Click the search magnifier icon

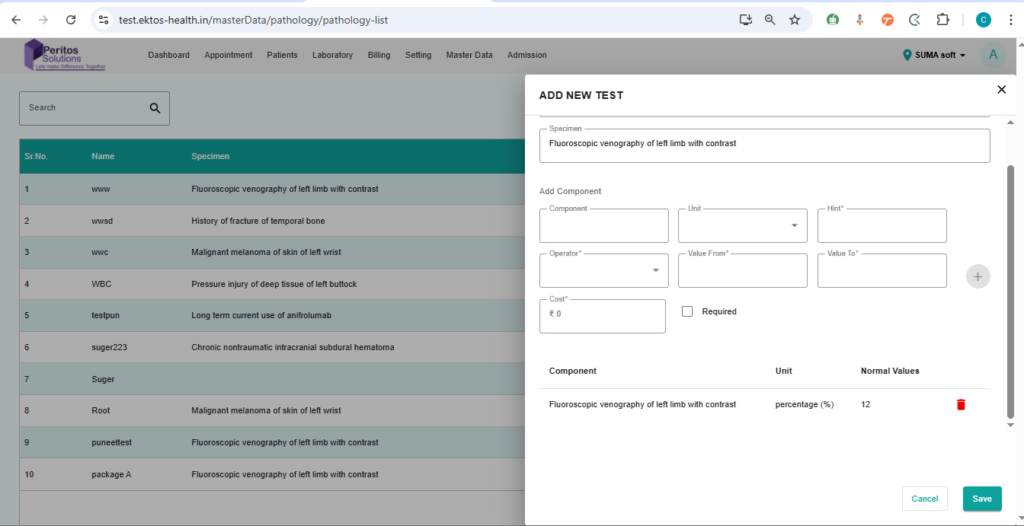(155, 108)
